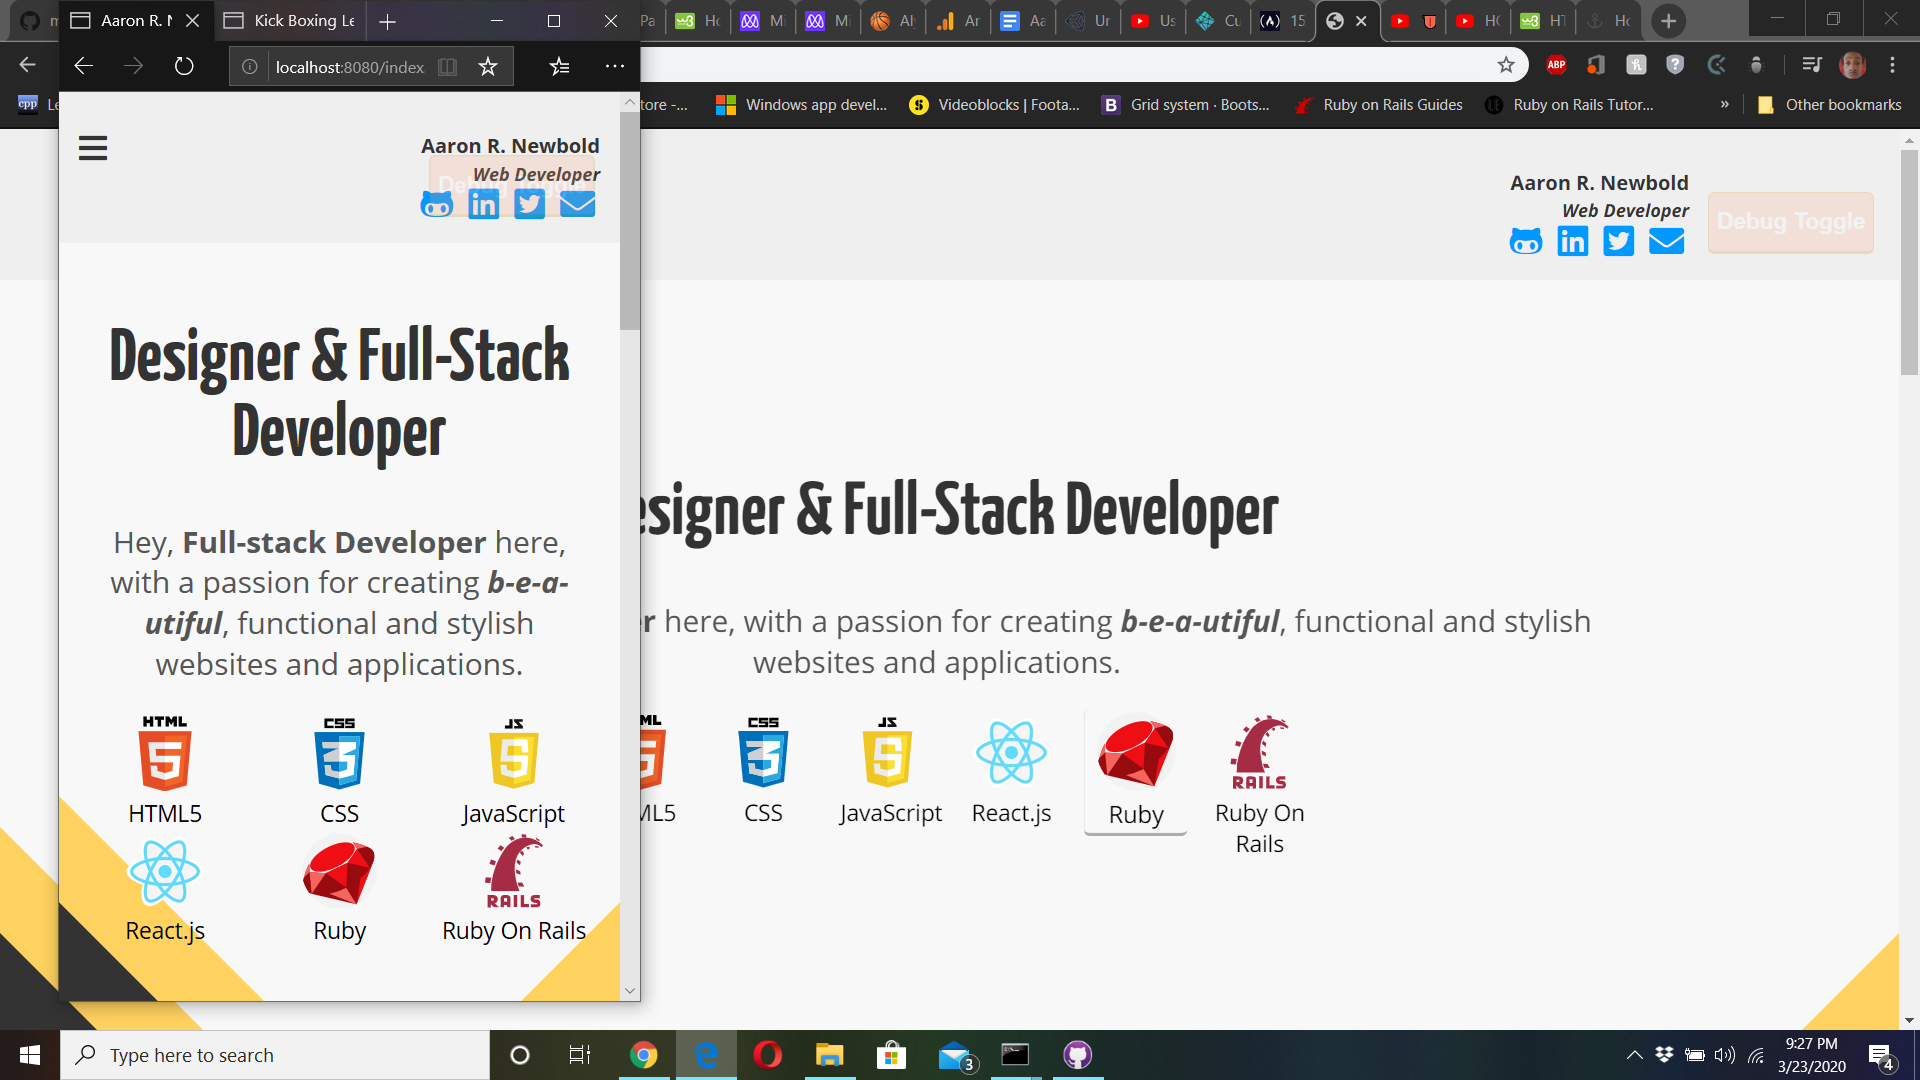Screen dimensions: 1920x1080
Task: Click the Ruby gem icon
Action: coord(339,871)
